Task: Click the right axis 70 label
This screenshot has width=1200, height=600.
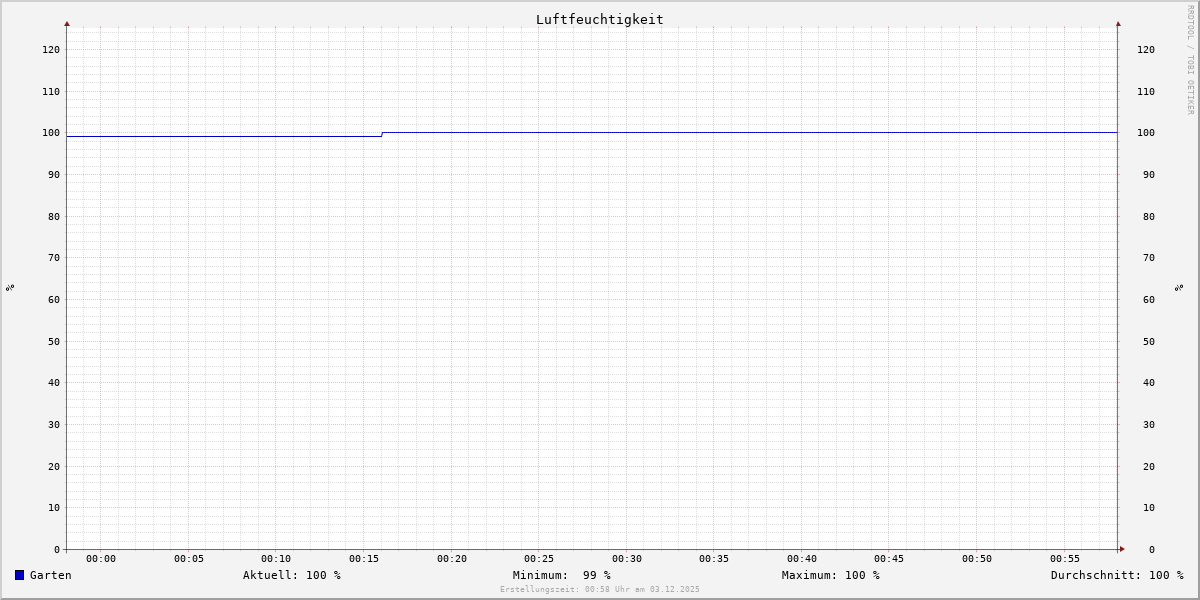Action: (1148, 258)
